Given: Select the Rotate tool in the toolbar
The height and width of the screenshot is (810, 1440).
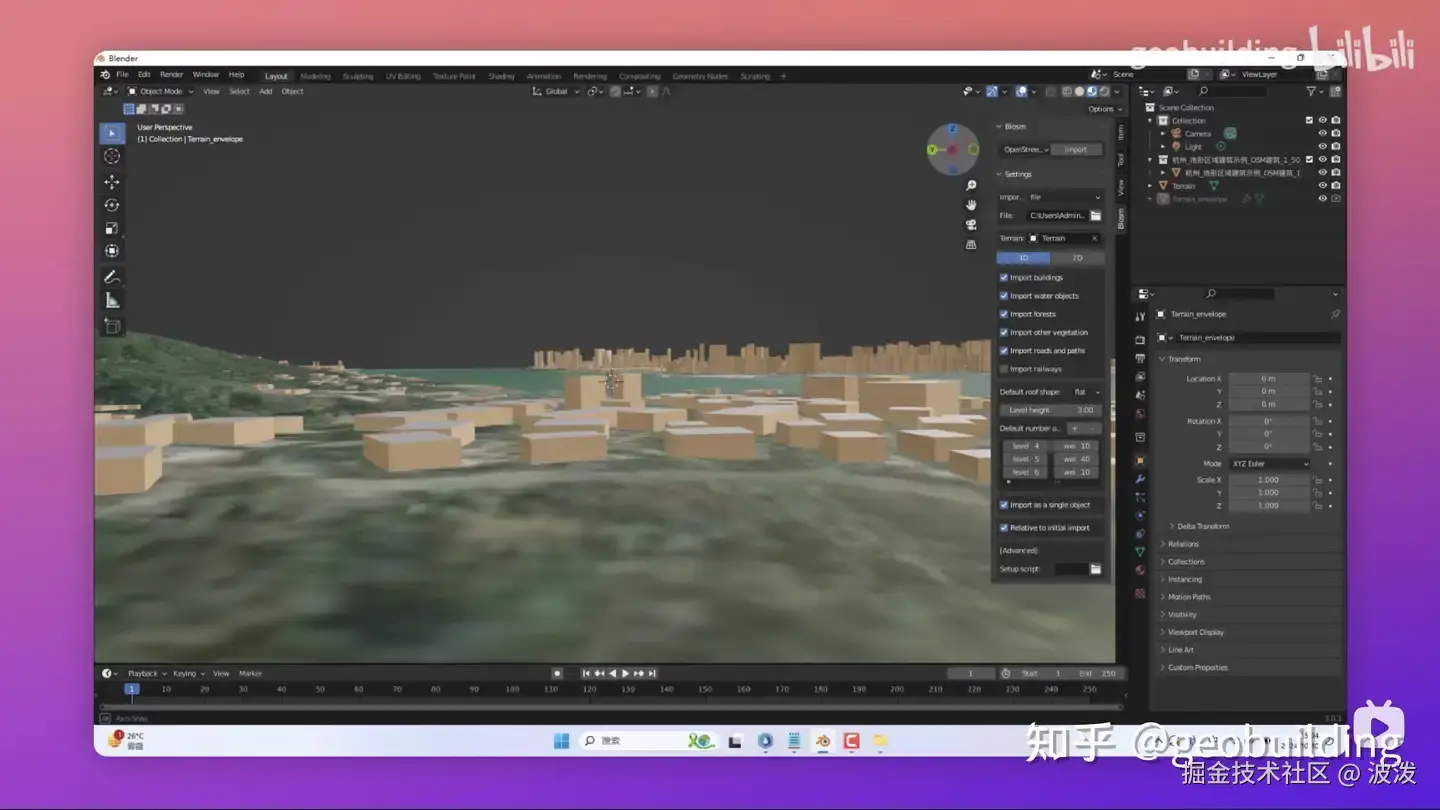Looking at the screenshot, I should pyautogui.click(x=112, y=205).
